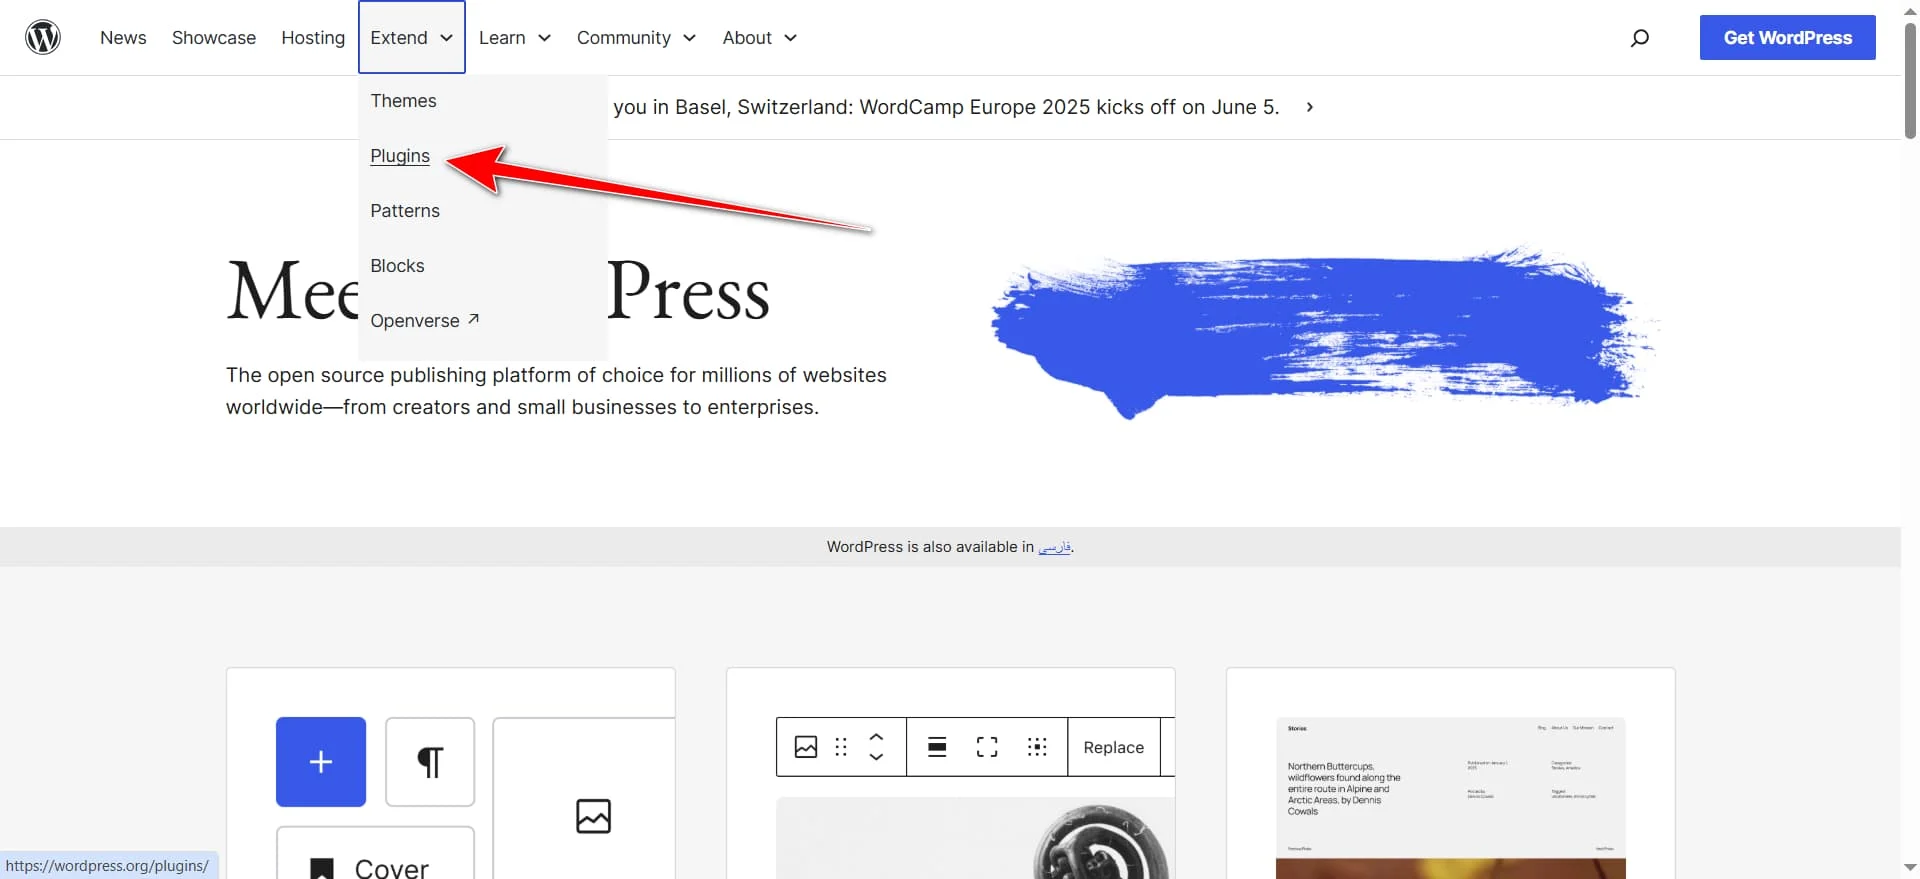The height and width of the screenshot is (879, 1920).
Task: Click the banner right chevron arrow
Action: tap(1310, 107)
